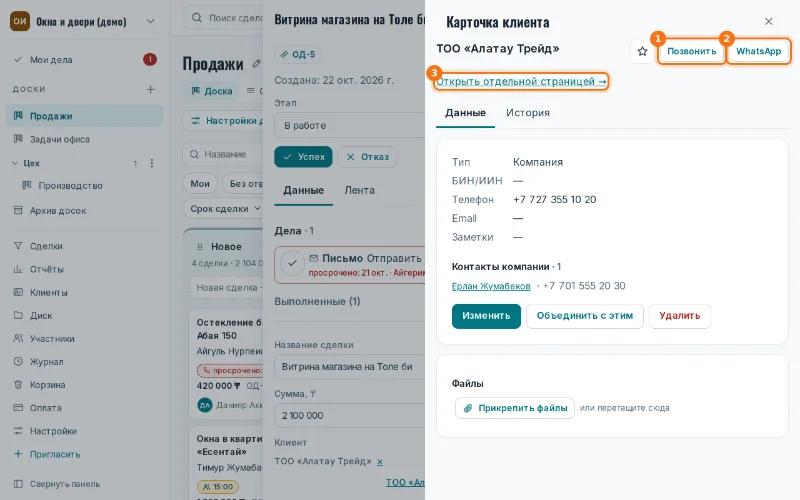Open the Задачи офиса board

coord(84,139)
